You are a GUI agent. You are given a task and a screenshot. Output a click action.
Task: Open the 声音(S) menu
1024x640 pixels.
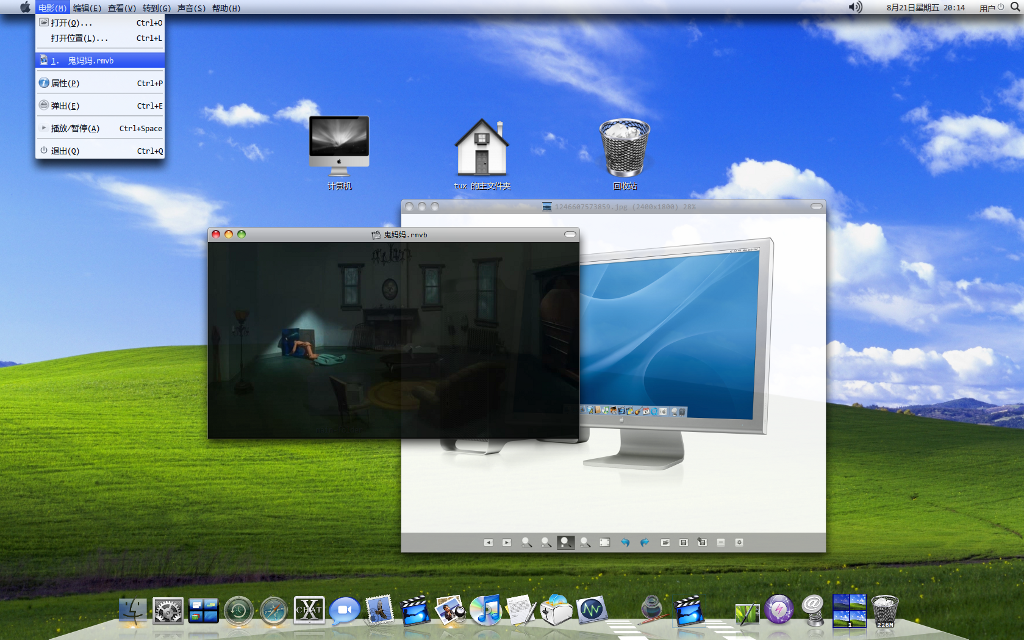191,8
